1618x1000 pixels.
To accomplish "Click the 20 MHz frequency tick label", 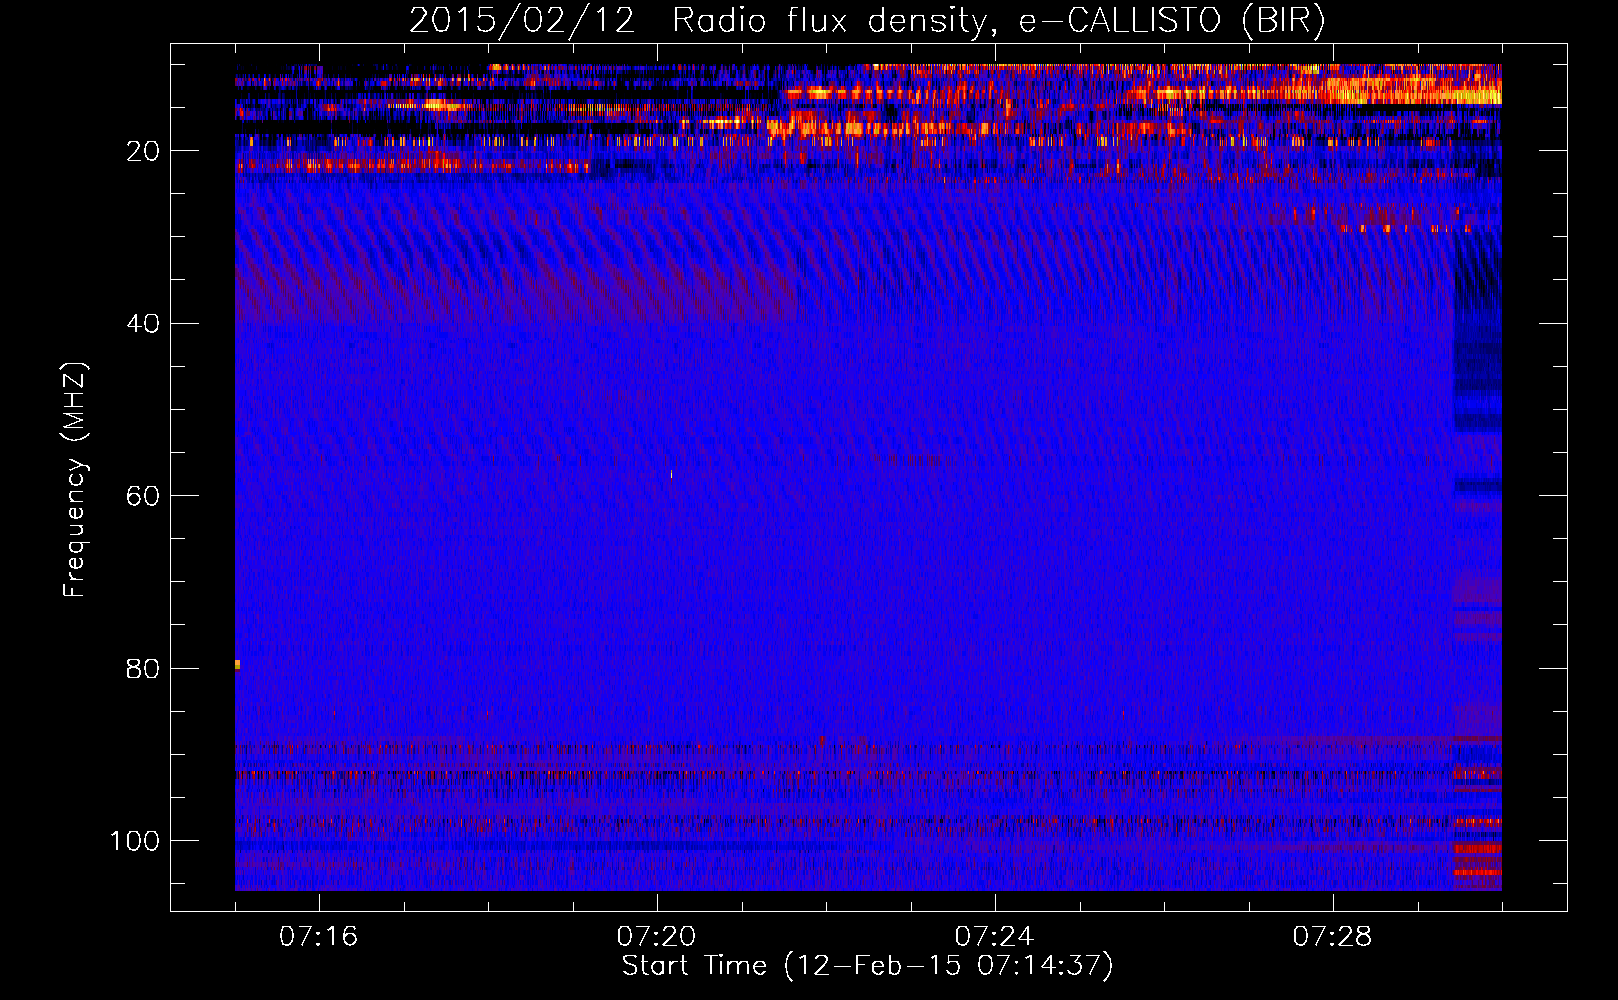I will coord(143,151).
